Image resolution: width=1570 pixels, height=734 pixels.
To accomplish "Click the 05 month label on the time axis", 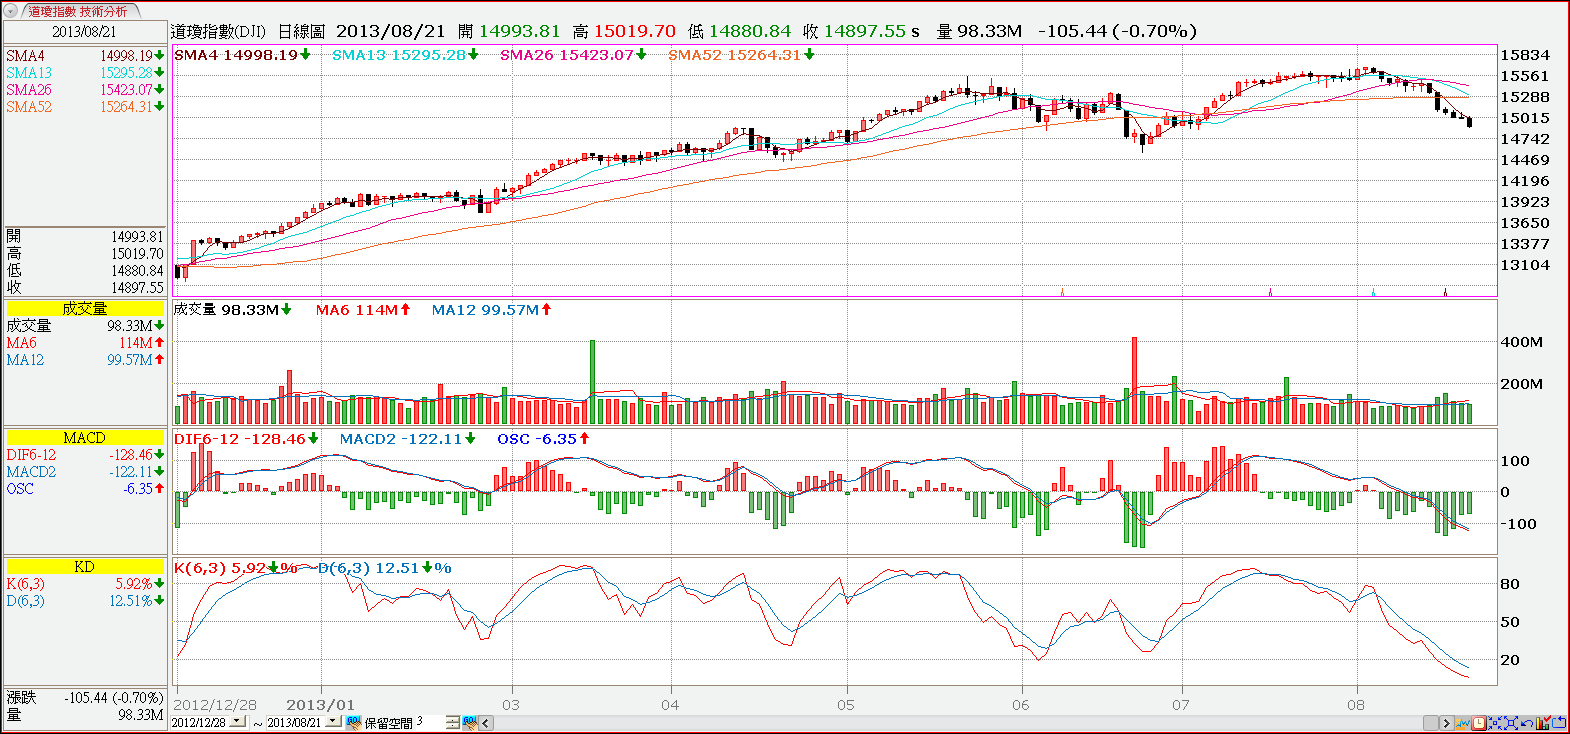I will tap(846, 705).
